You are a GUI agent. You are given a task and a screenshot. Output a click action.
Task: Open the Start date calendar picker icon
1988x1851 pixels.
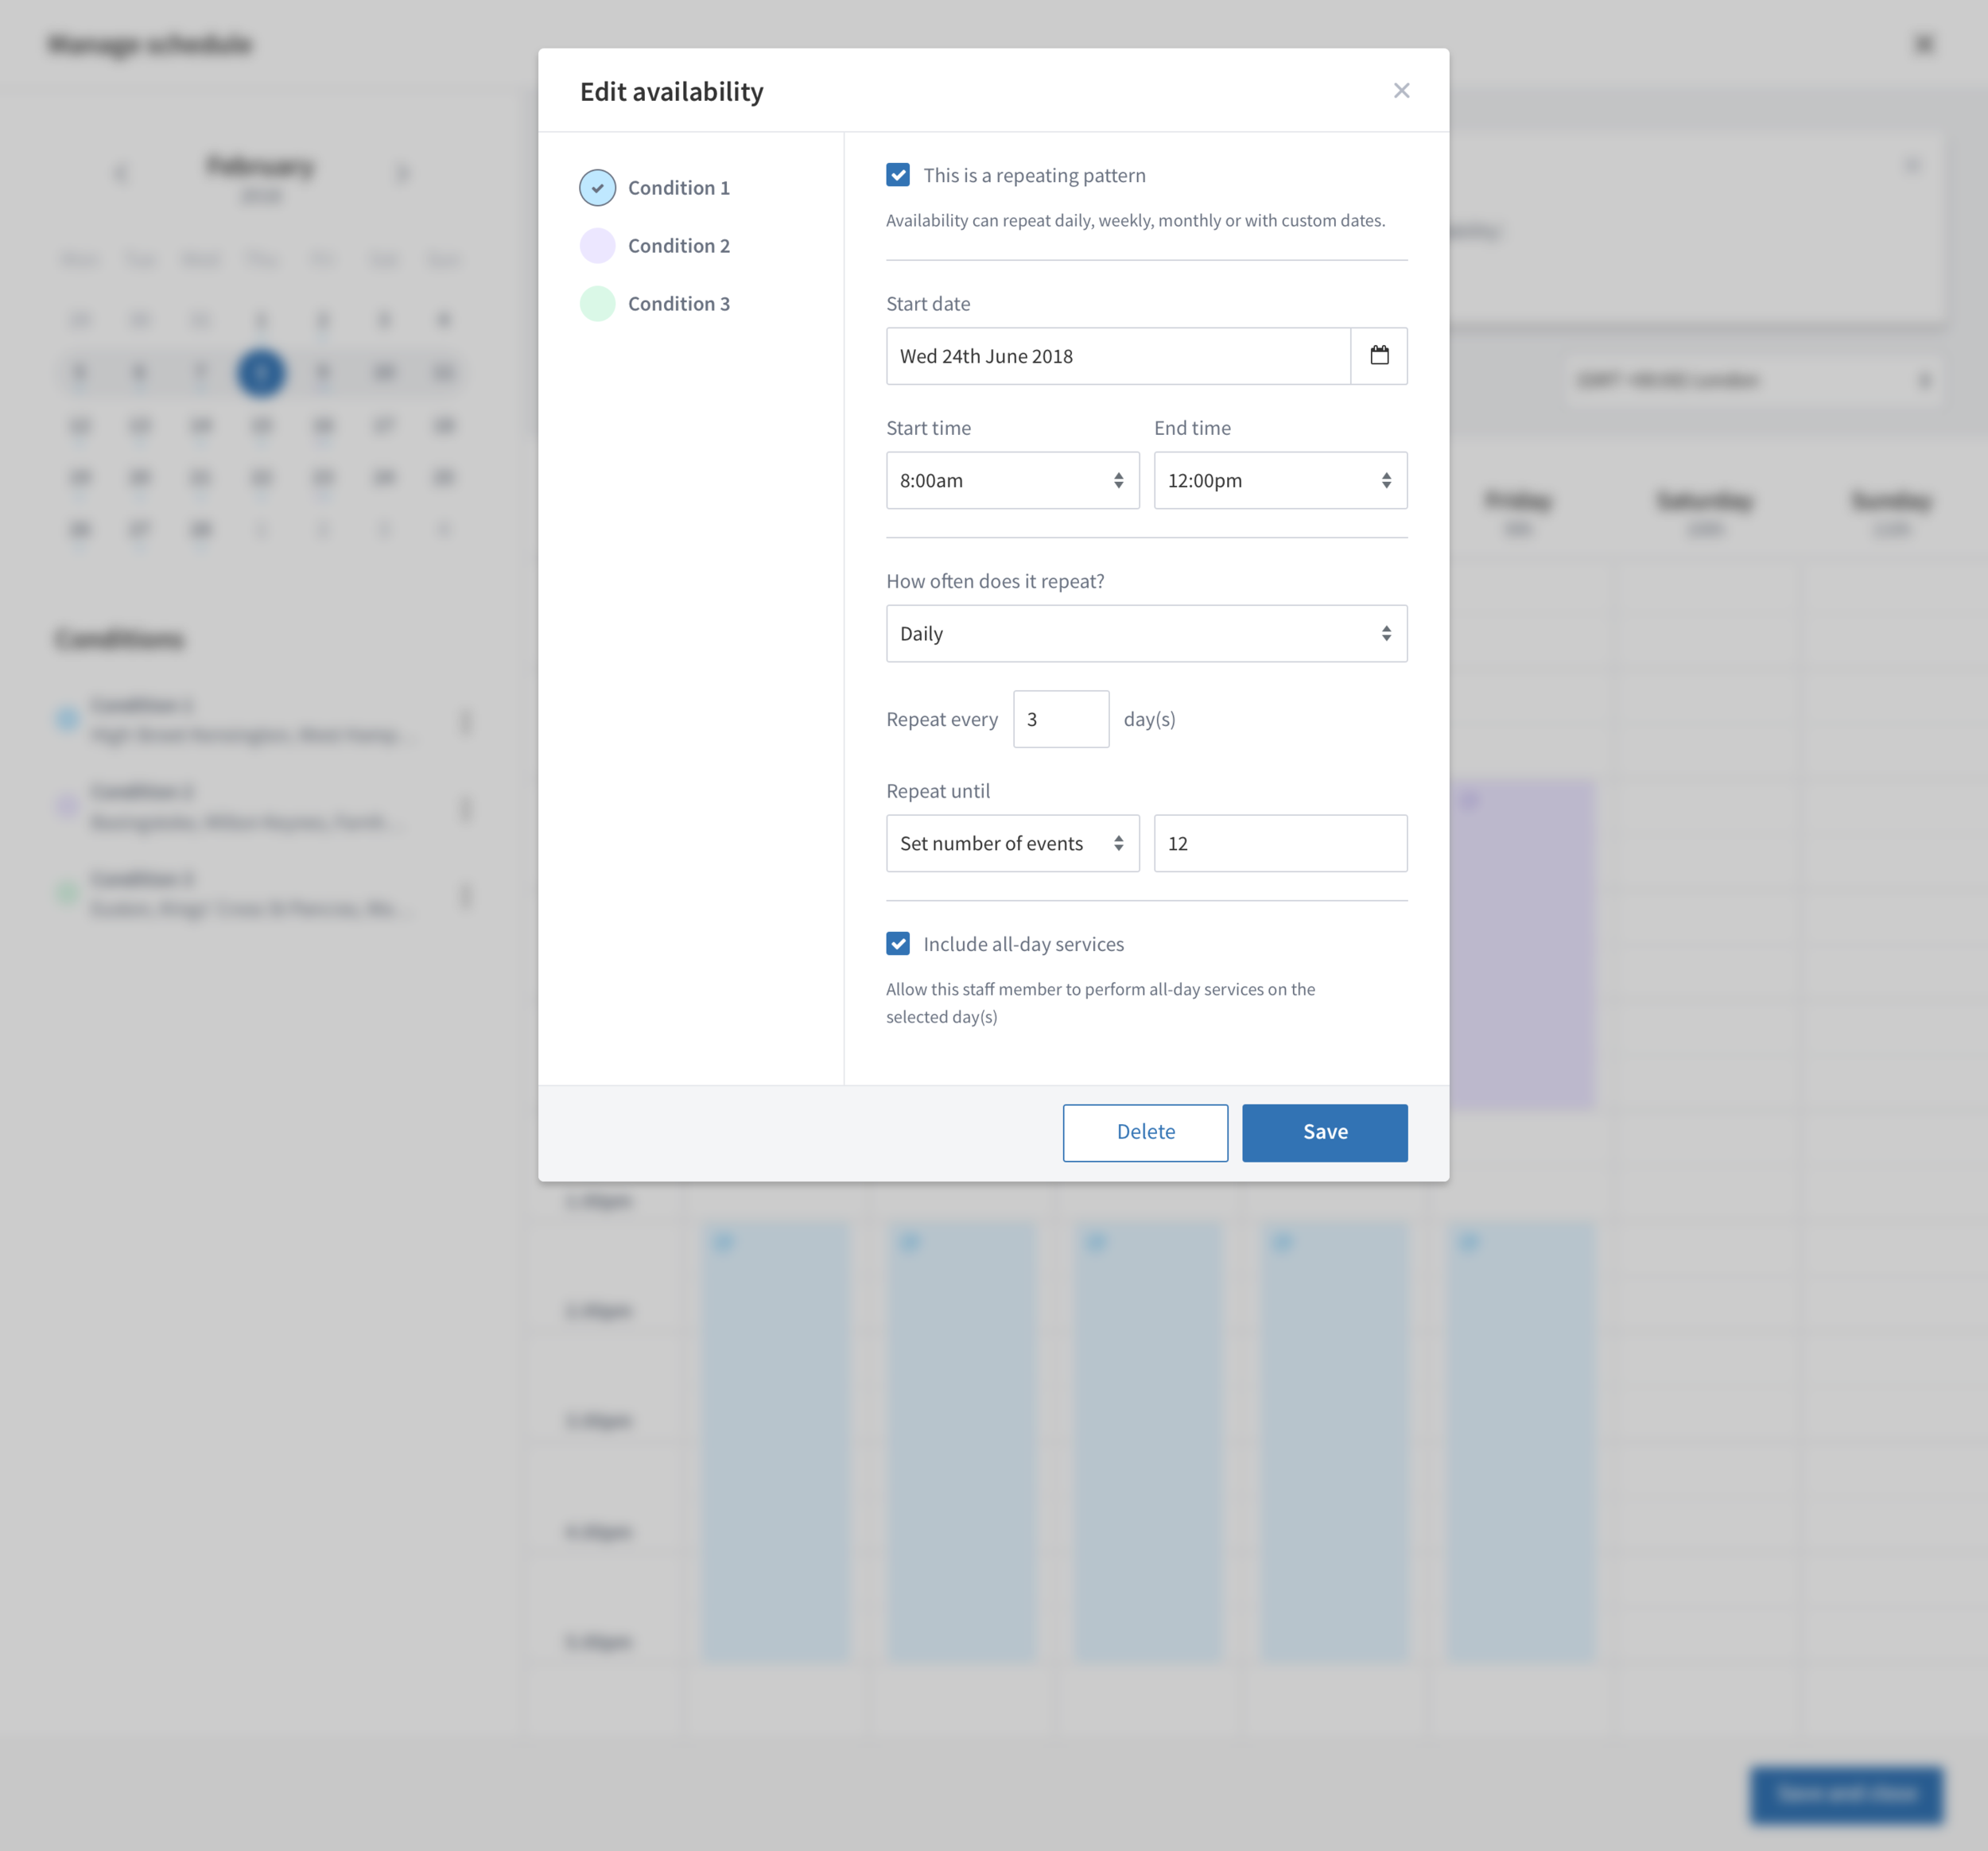click(x=1378, y=356)
